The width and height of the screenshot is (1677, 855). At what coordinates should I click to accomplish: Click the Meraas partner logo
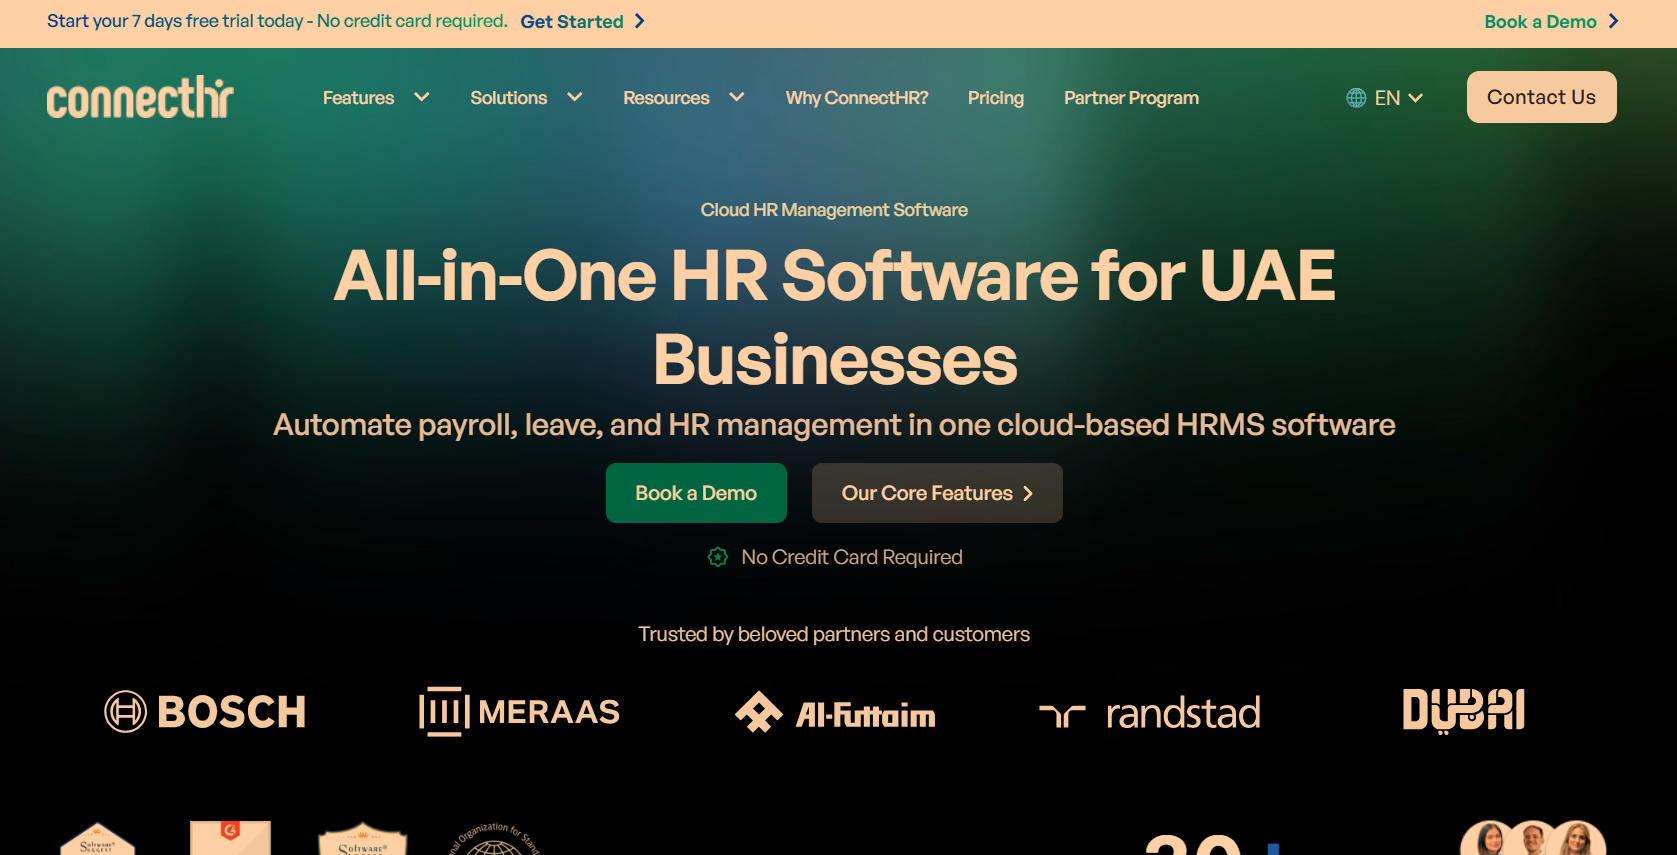519,712
